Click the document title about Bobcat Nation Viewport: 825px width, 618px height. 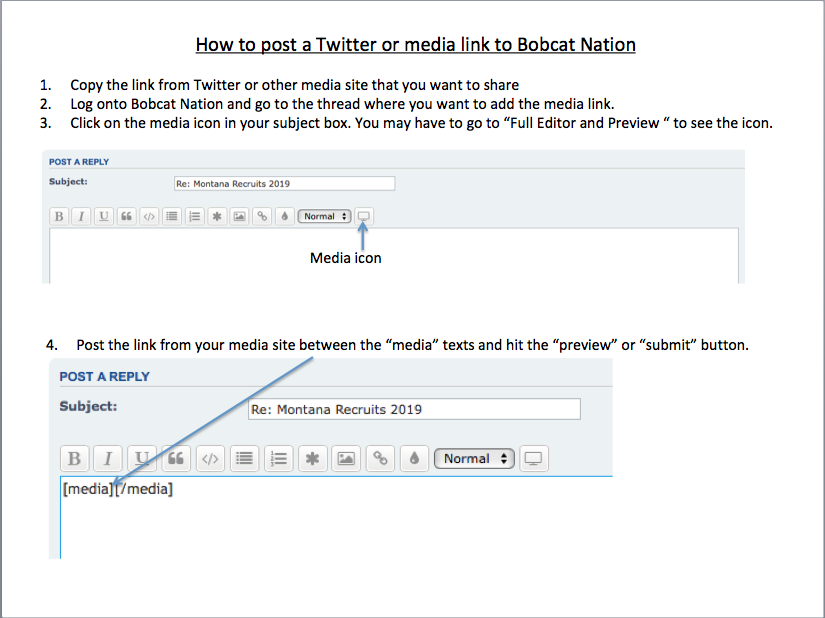tap(416, 45)
